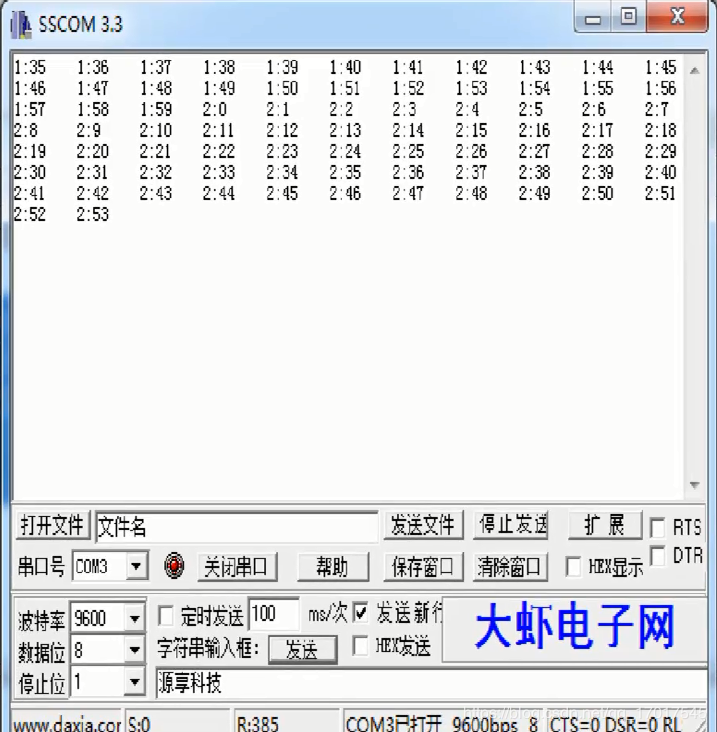
Task: Open the 数据位 data bits dropdown
Action: (x=134, y=650)
